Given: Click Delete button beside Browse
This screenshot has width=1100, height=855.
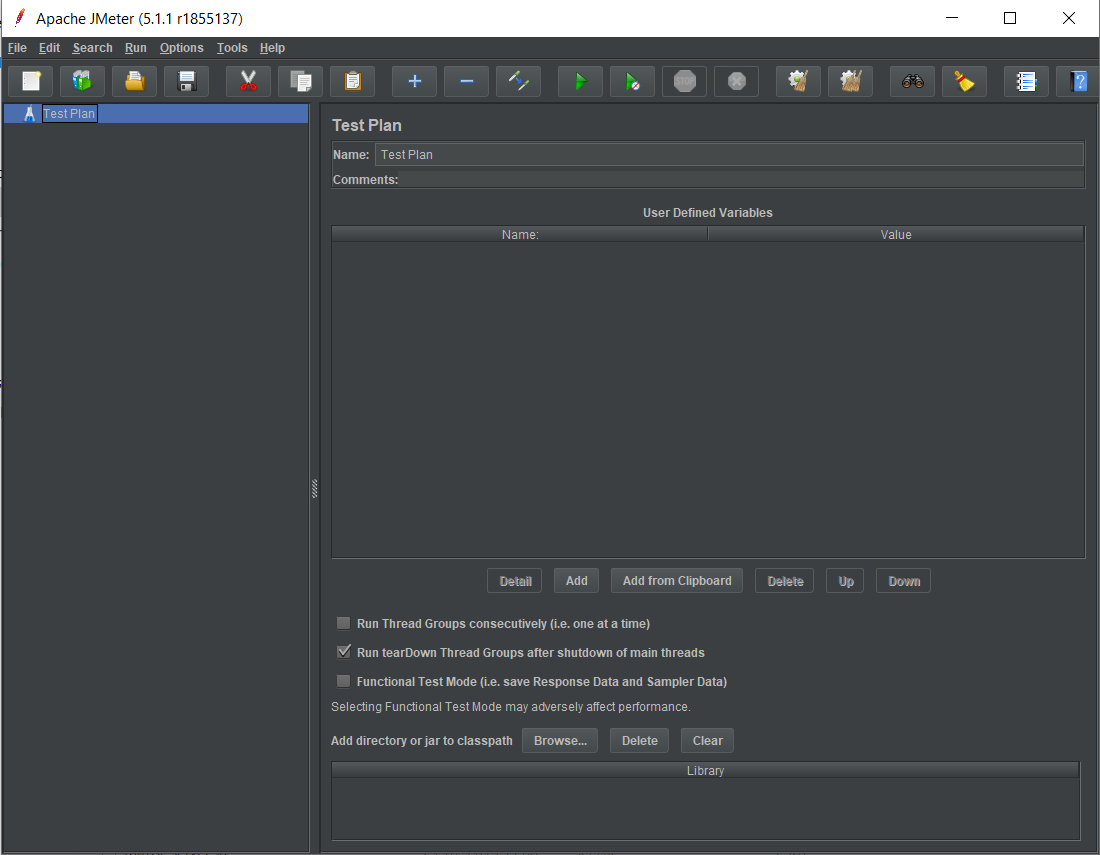Looking at the screenshot, I should tap(640, 741).
